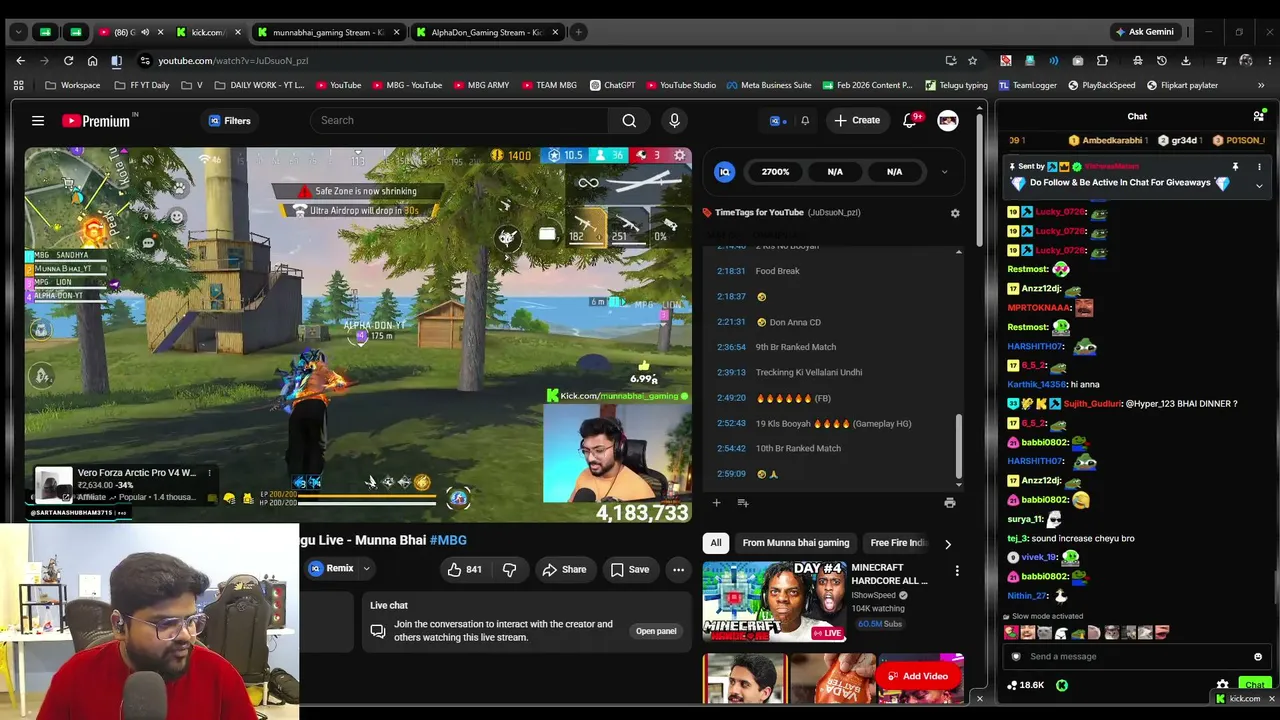1280x720 pixels.
Task: Select the All category chip
Action: 716,543
